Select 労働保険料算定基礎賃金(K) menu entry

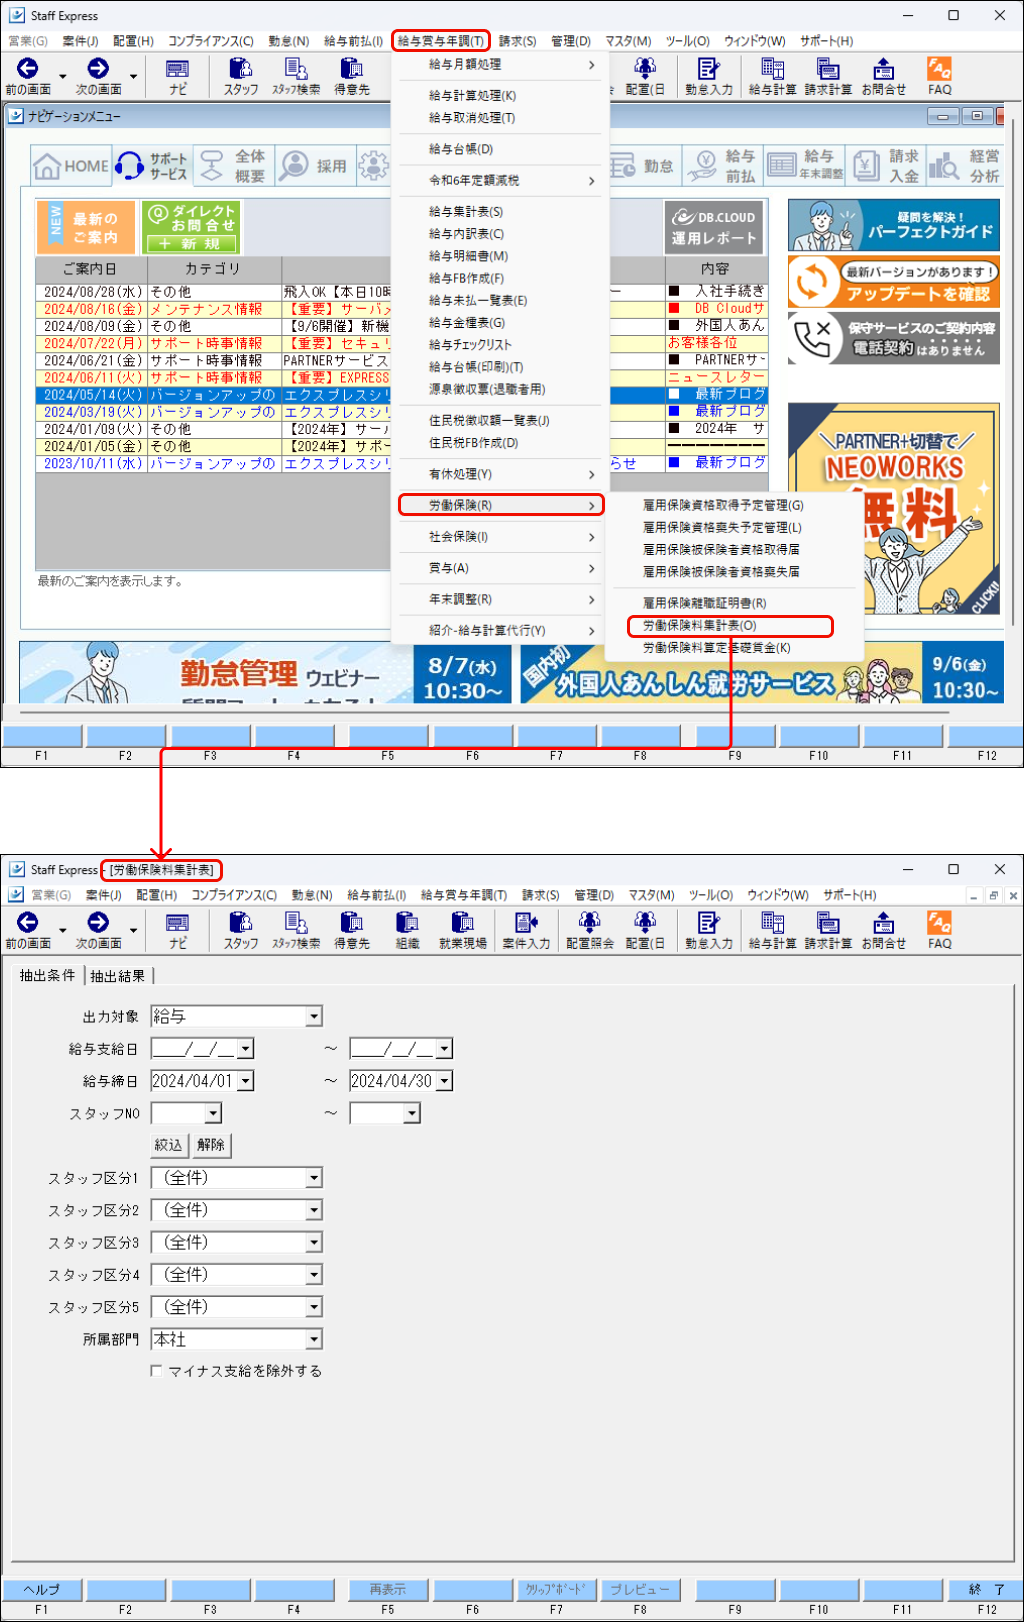716,648
